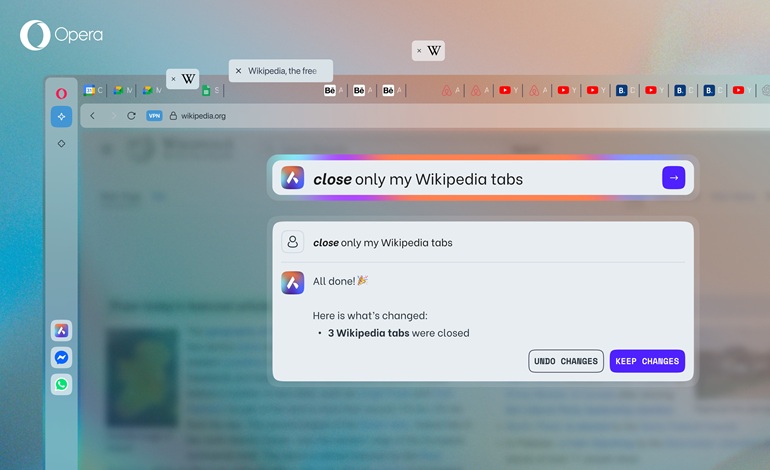
Task: Reload the wikipedia.org page
Action: [131, 116]
